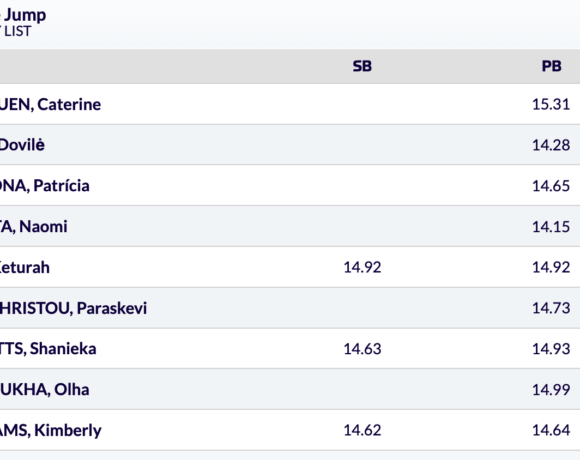Open Olha's athlete entry
This screenshot has width=580, height=460.
click(x=44, y=389)
